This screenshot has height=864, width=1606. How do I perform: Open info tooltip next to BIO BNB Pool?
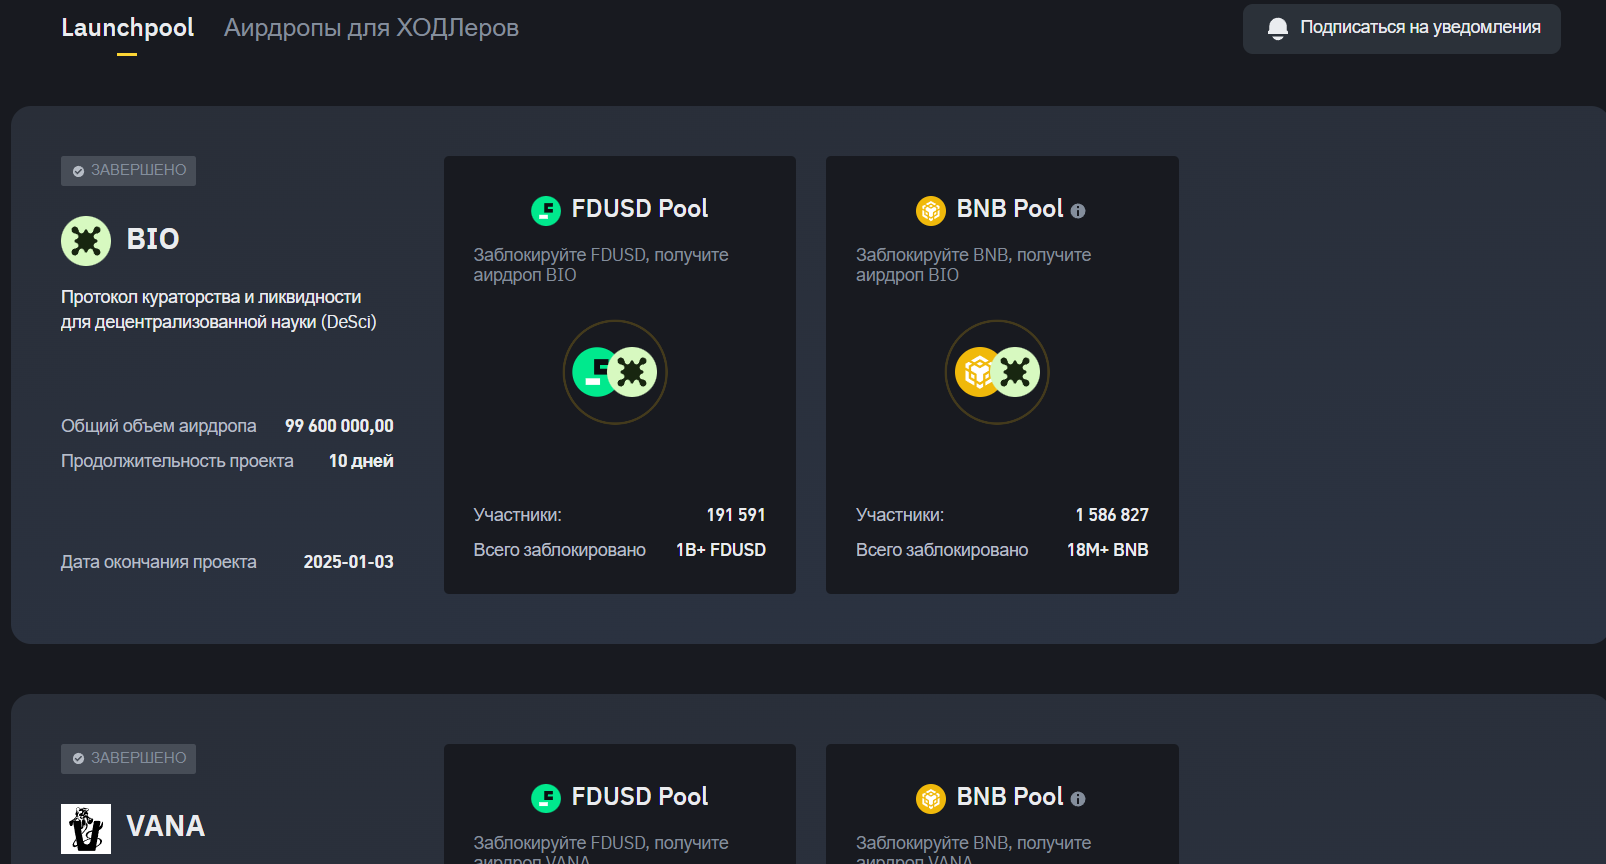pyautogui.click(x=1078, y=211)
